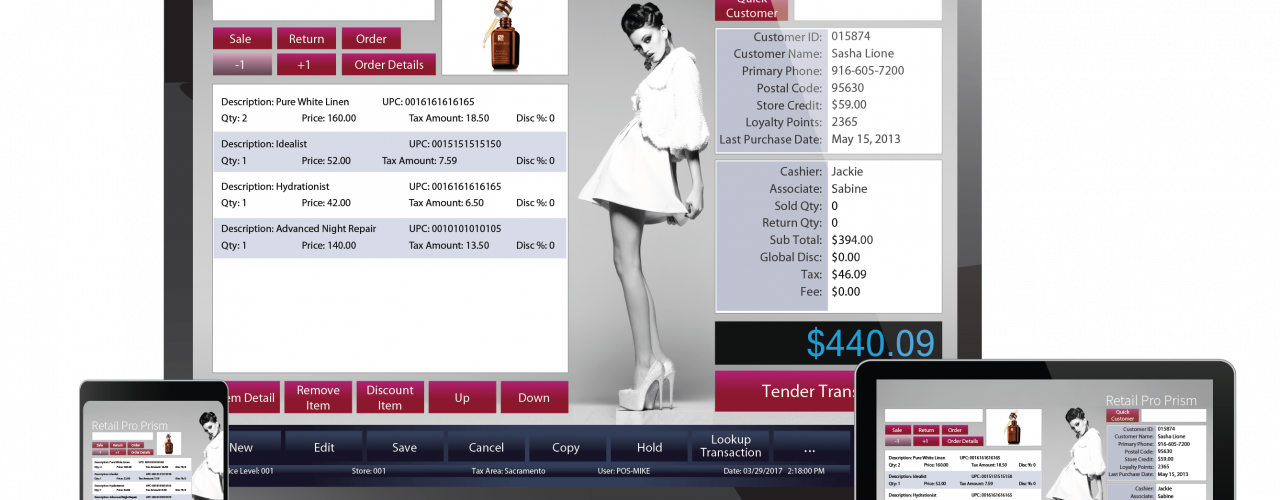This screenshot has height=500, width=1280.
Task: Select the Hydrationist item row
Action: (390, 194)
